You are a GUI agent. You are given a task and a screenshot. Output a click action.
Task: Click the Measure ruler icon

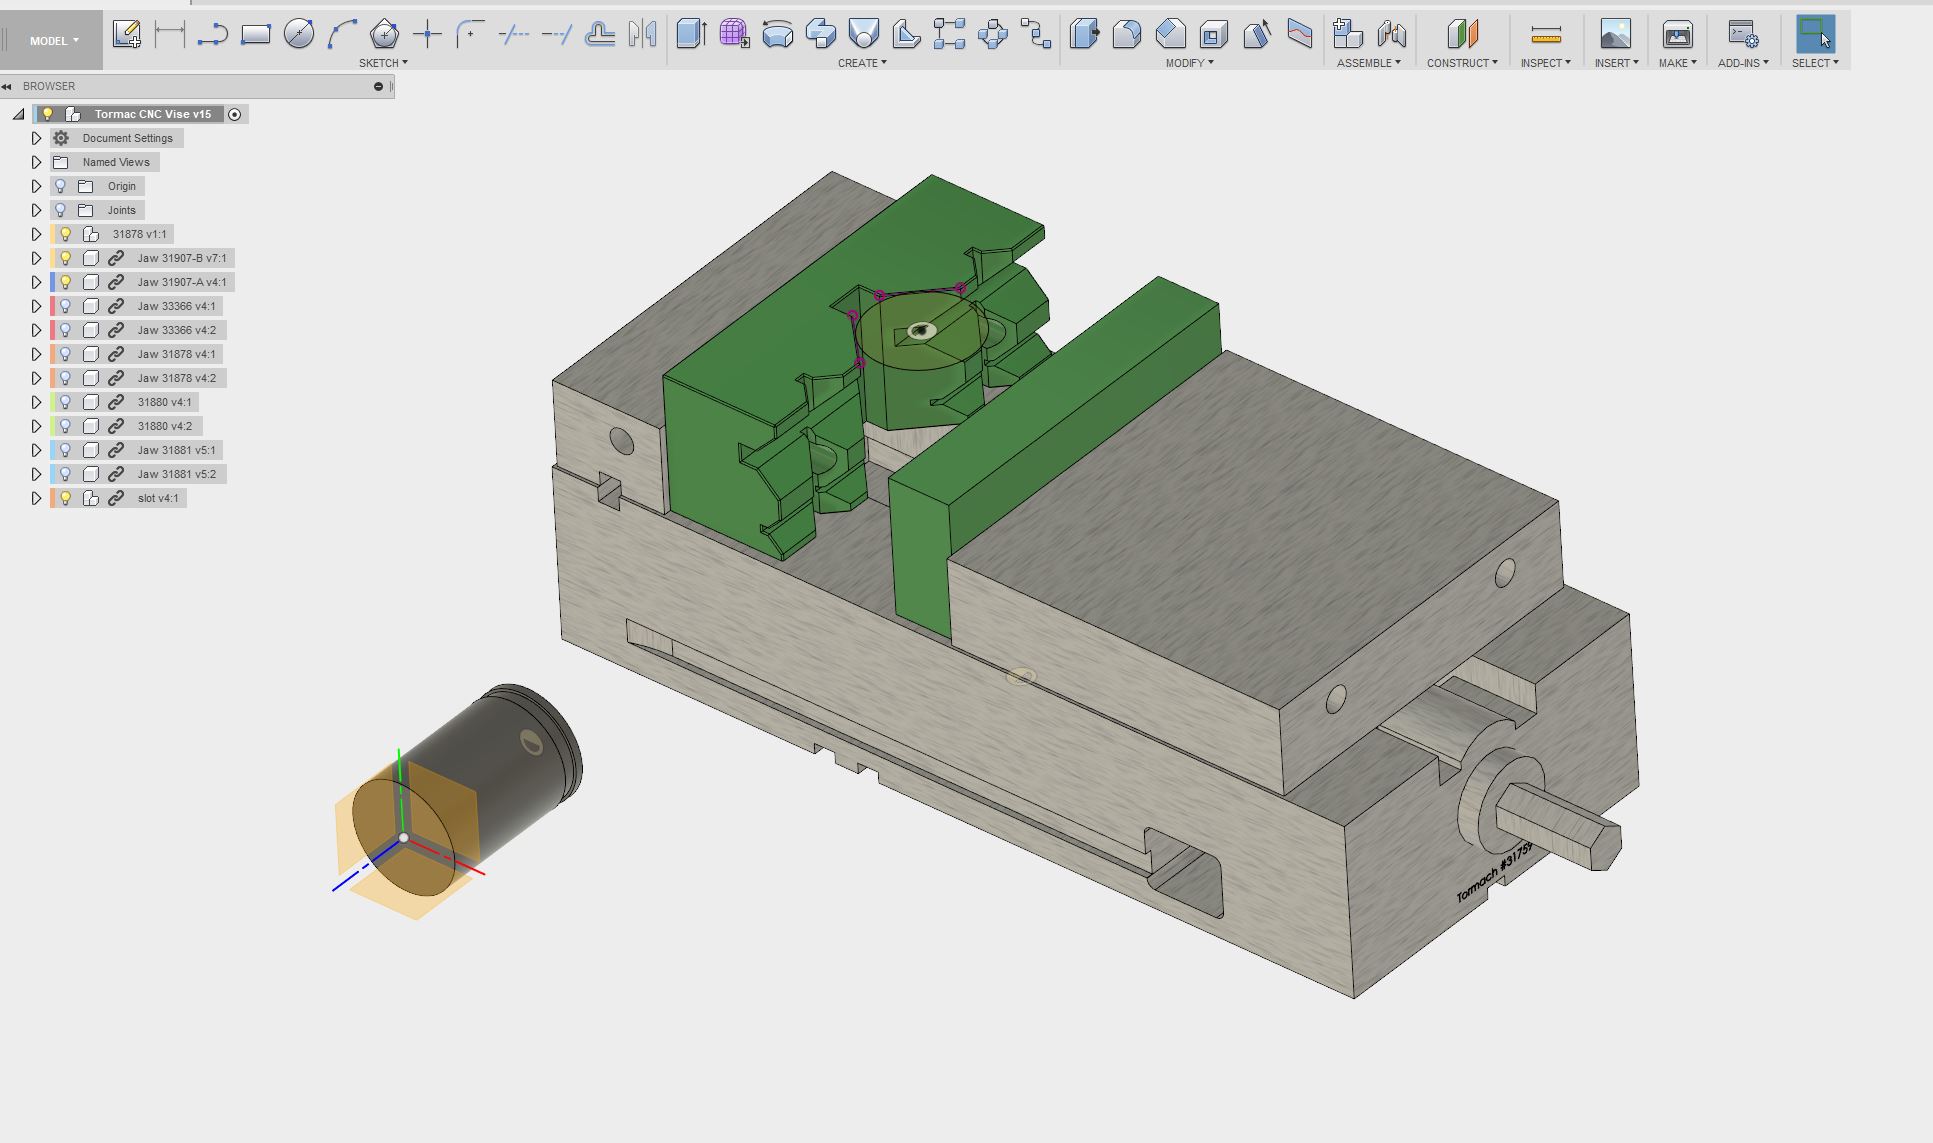(1545, 36)
